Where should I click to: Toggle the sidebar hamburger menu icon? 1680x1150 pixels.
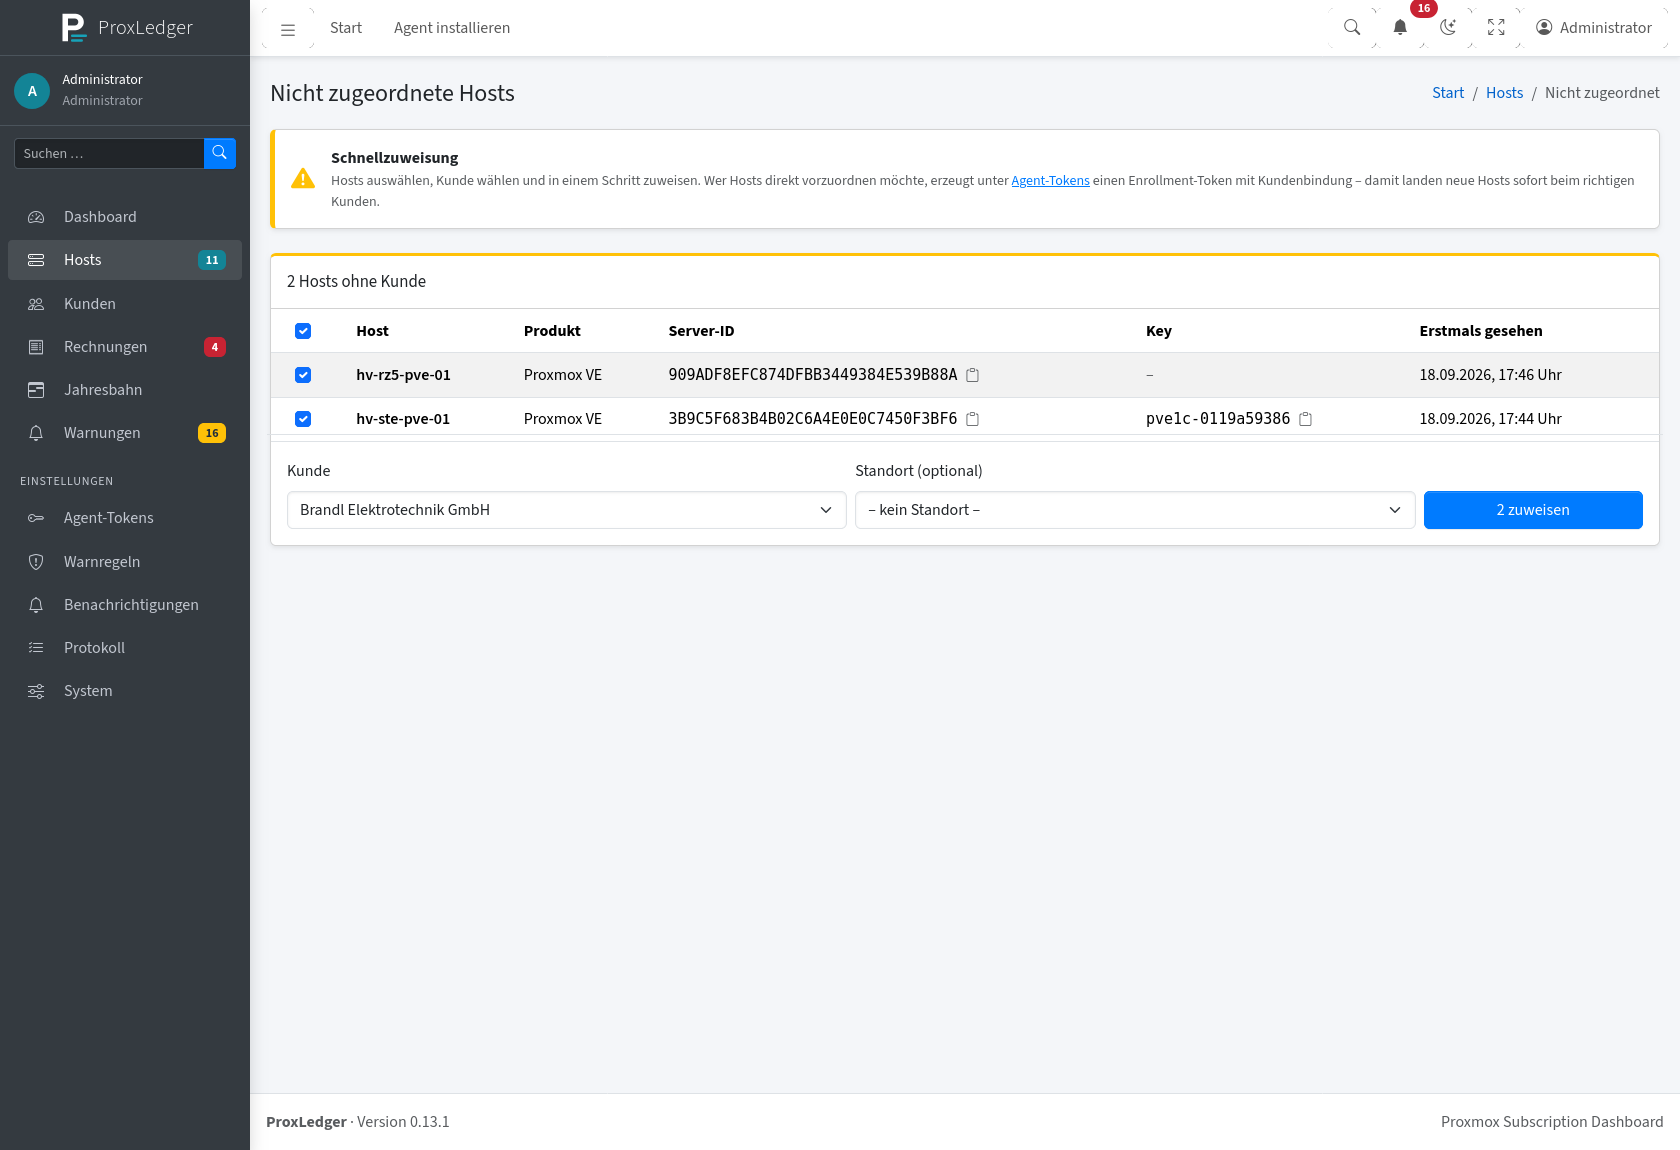(288, 29)
